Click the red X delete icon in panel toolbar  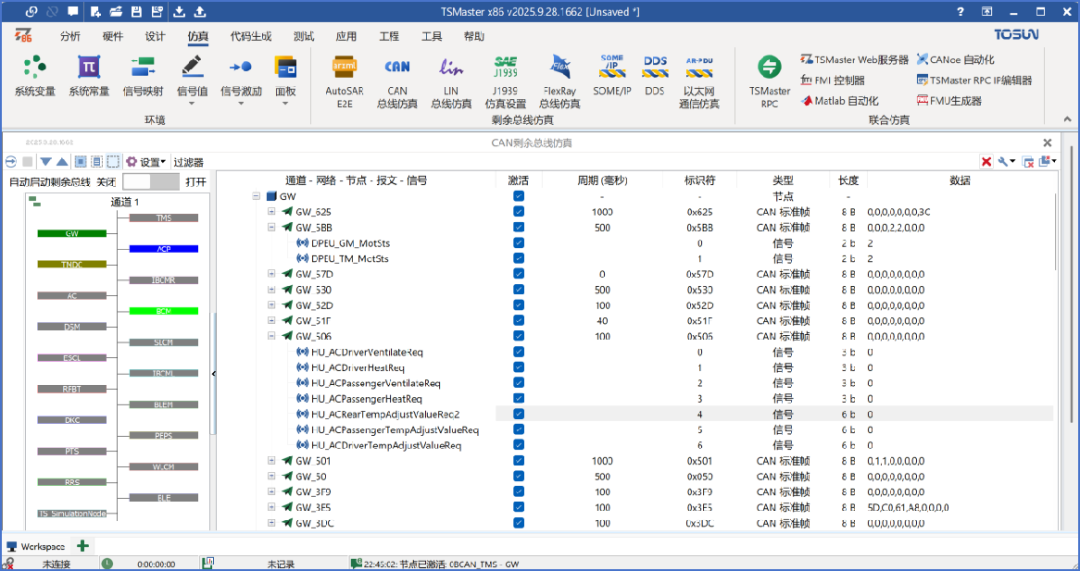pos(986,162)
